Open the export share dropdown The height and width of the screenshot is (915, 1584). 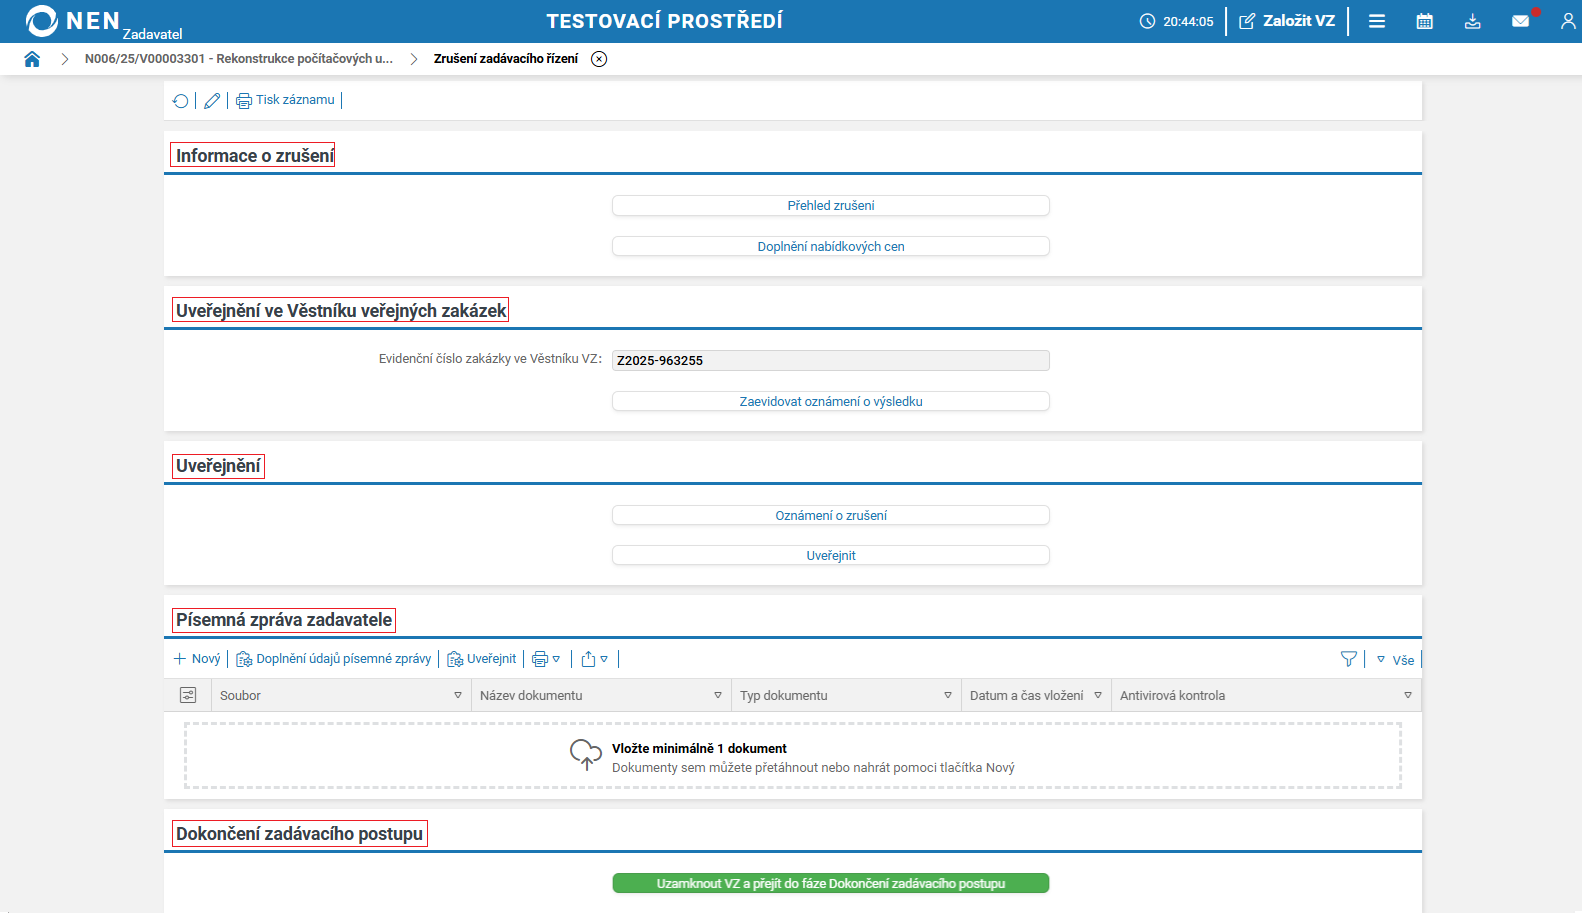click(x=595, y=659)
